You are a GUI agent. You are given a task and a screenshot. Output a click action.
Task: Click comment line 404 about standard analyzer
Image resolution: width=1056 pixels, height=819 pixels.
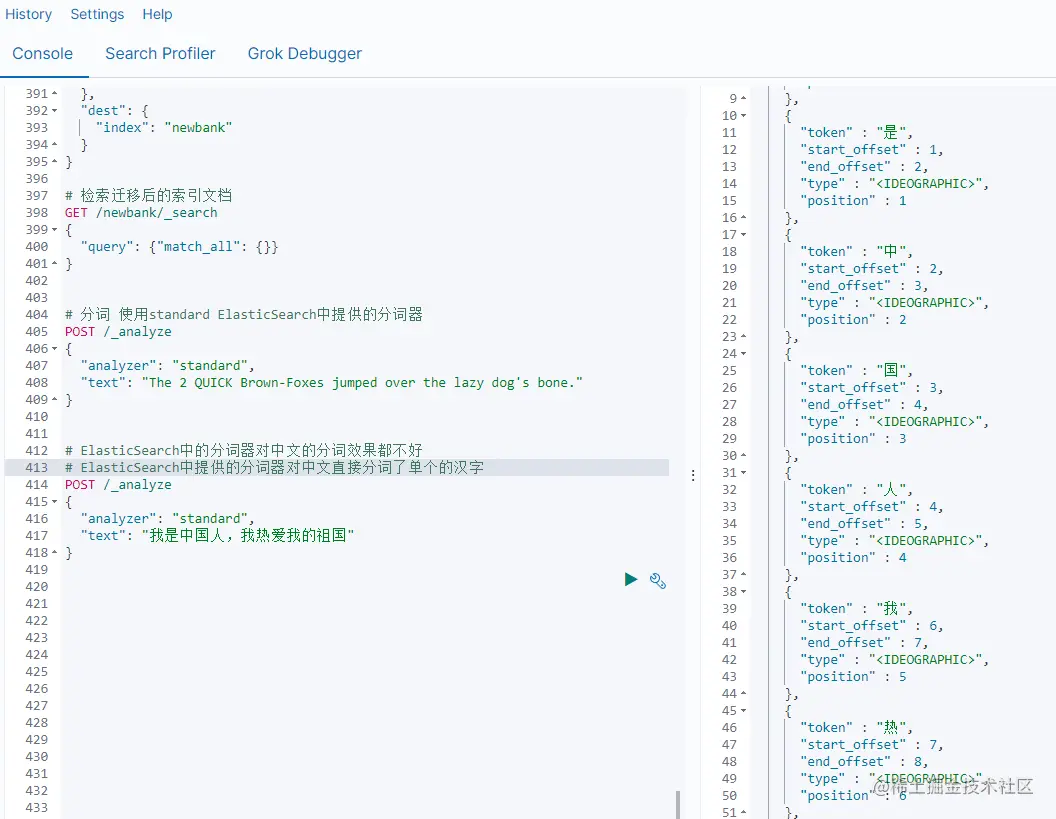coord(244,315)
